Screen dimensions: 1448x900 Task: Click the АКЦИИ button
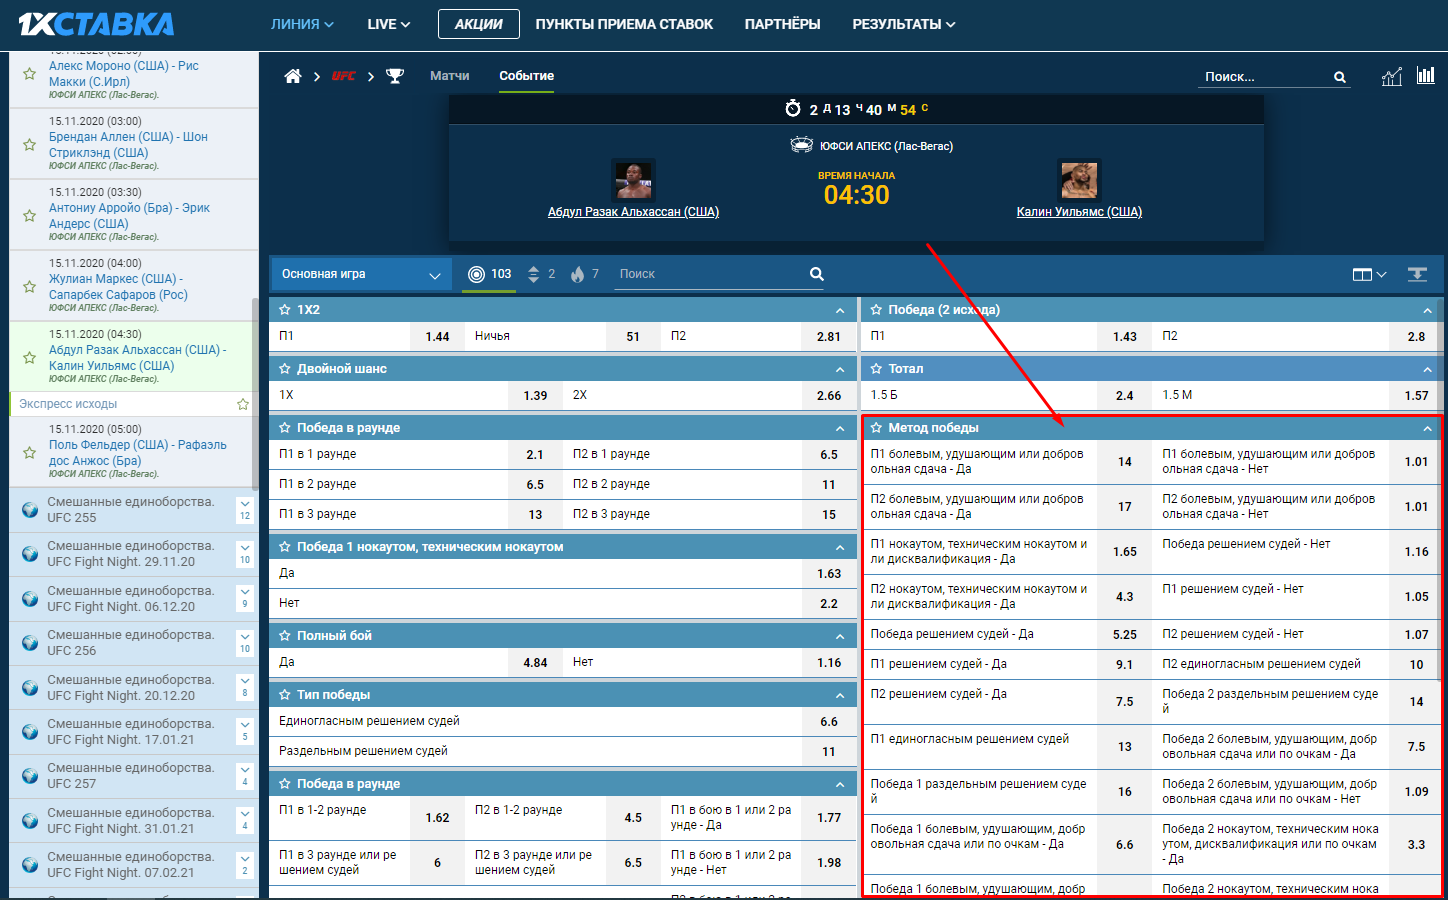[478, 24]
